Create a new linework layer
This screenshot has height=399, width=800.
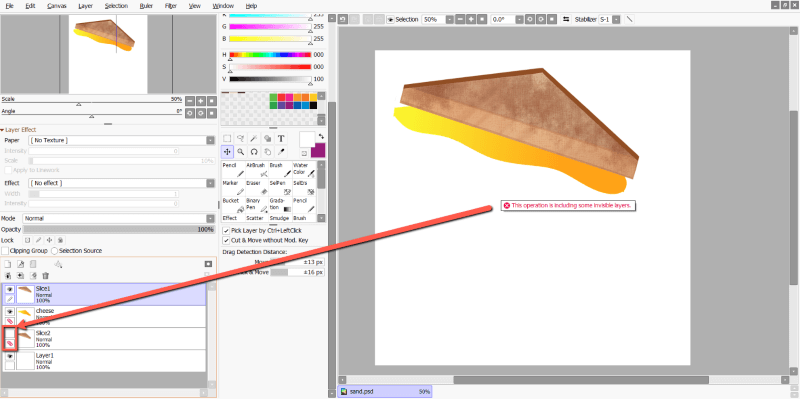pos(20,264)
